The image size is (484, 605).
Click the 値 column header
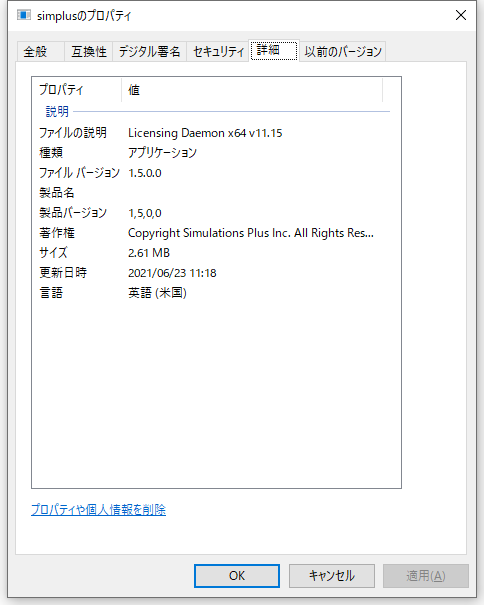point(252,90)
